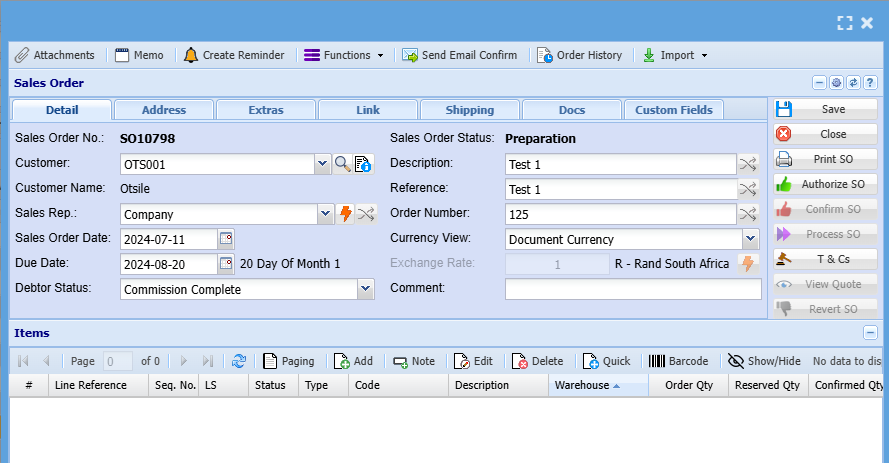This screenshot has height=463, width=889.
Task: Collapse the Items panel
Action: coord(870,333)
